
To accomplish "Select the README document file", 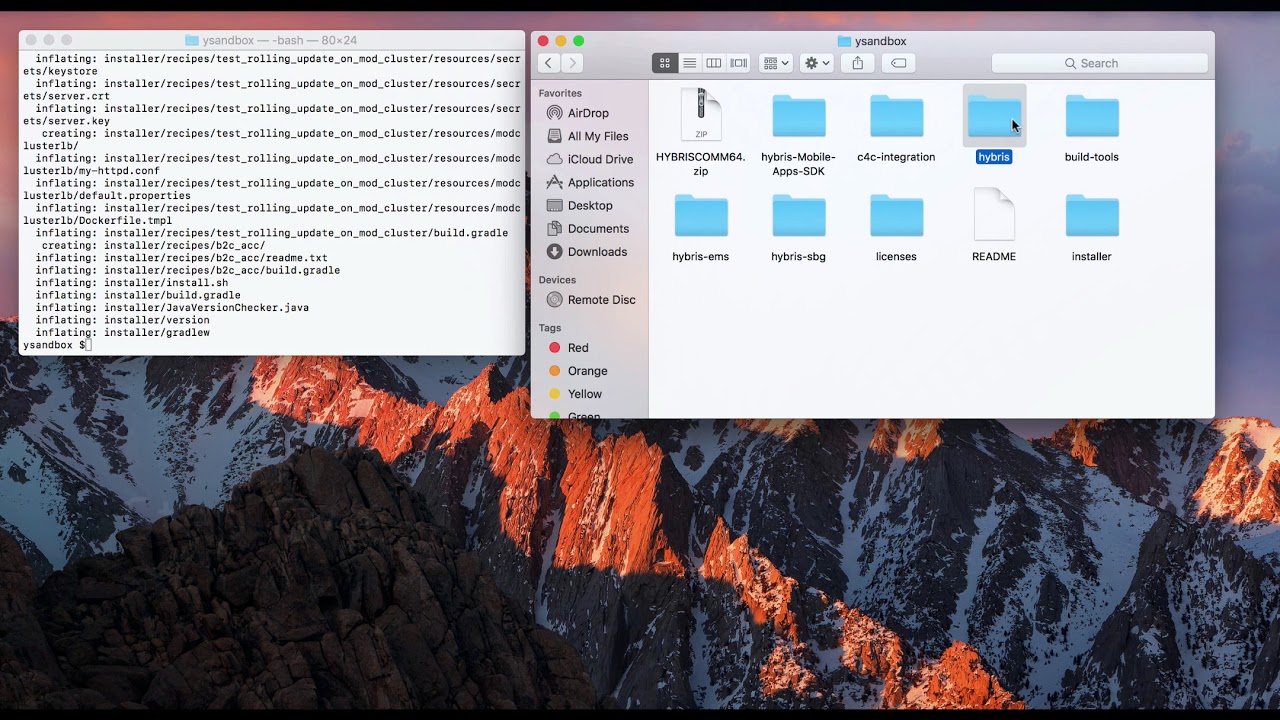I will coord(994,214).
